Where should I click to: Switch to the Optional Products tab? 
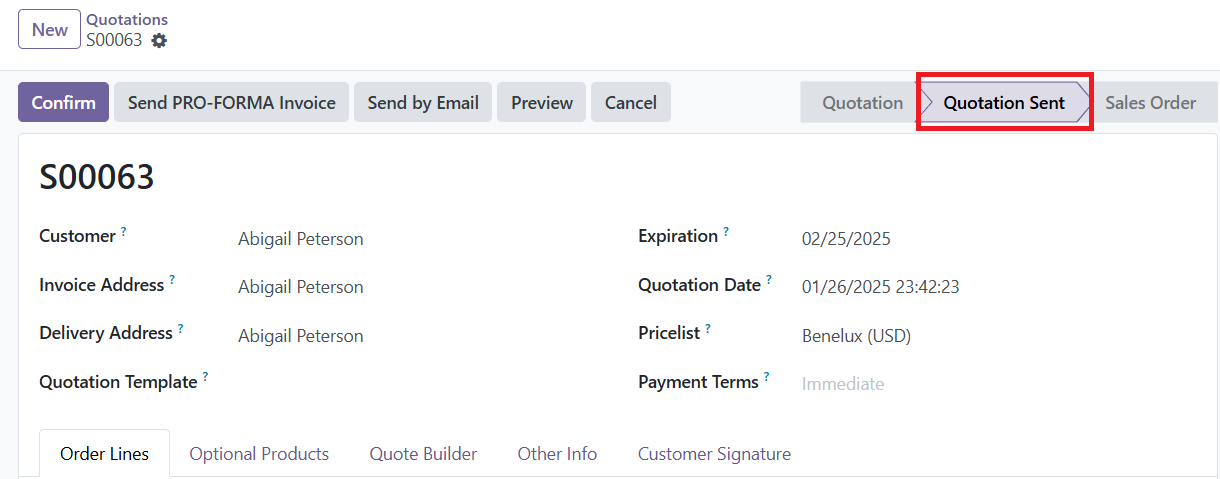[259, 454]
